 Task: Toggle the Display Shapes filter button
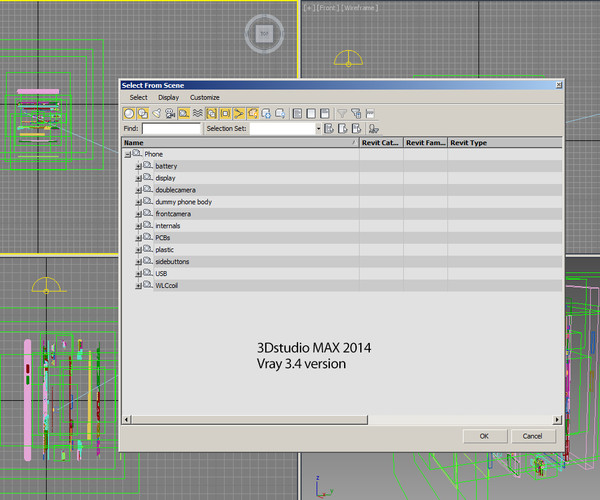pos(143,113)
